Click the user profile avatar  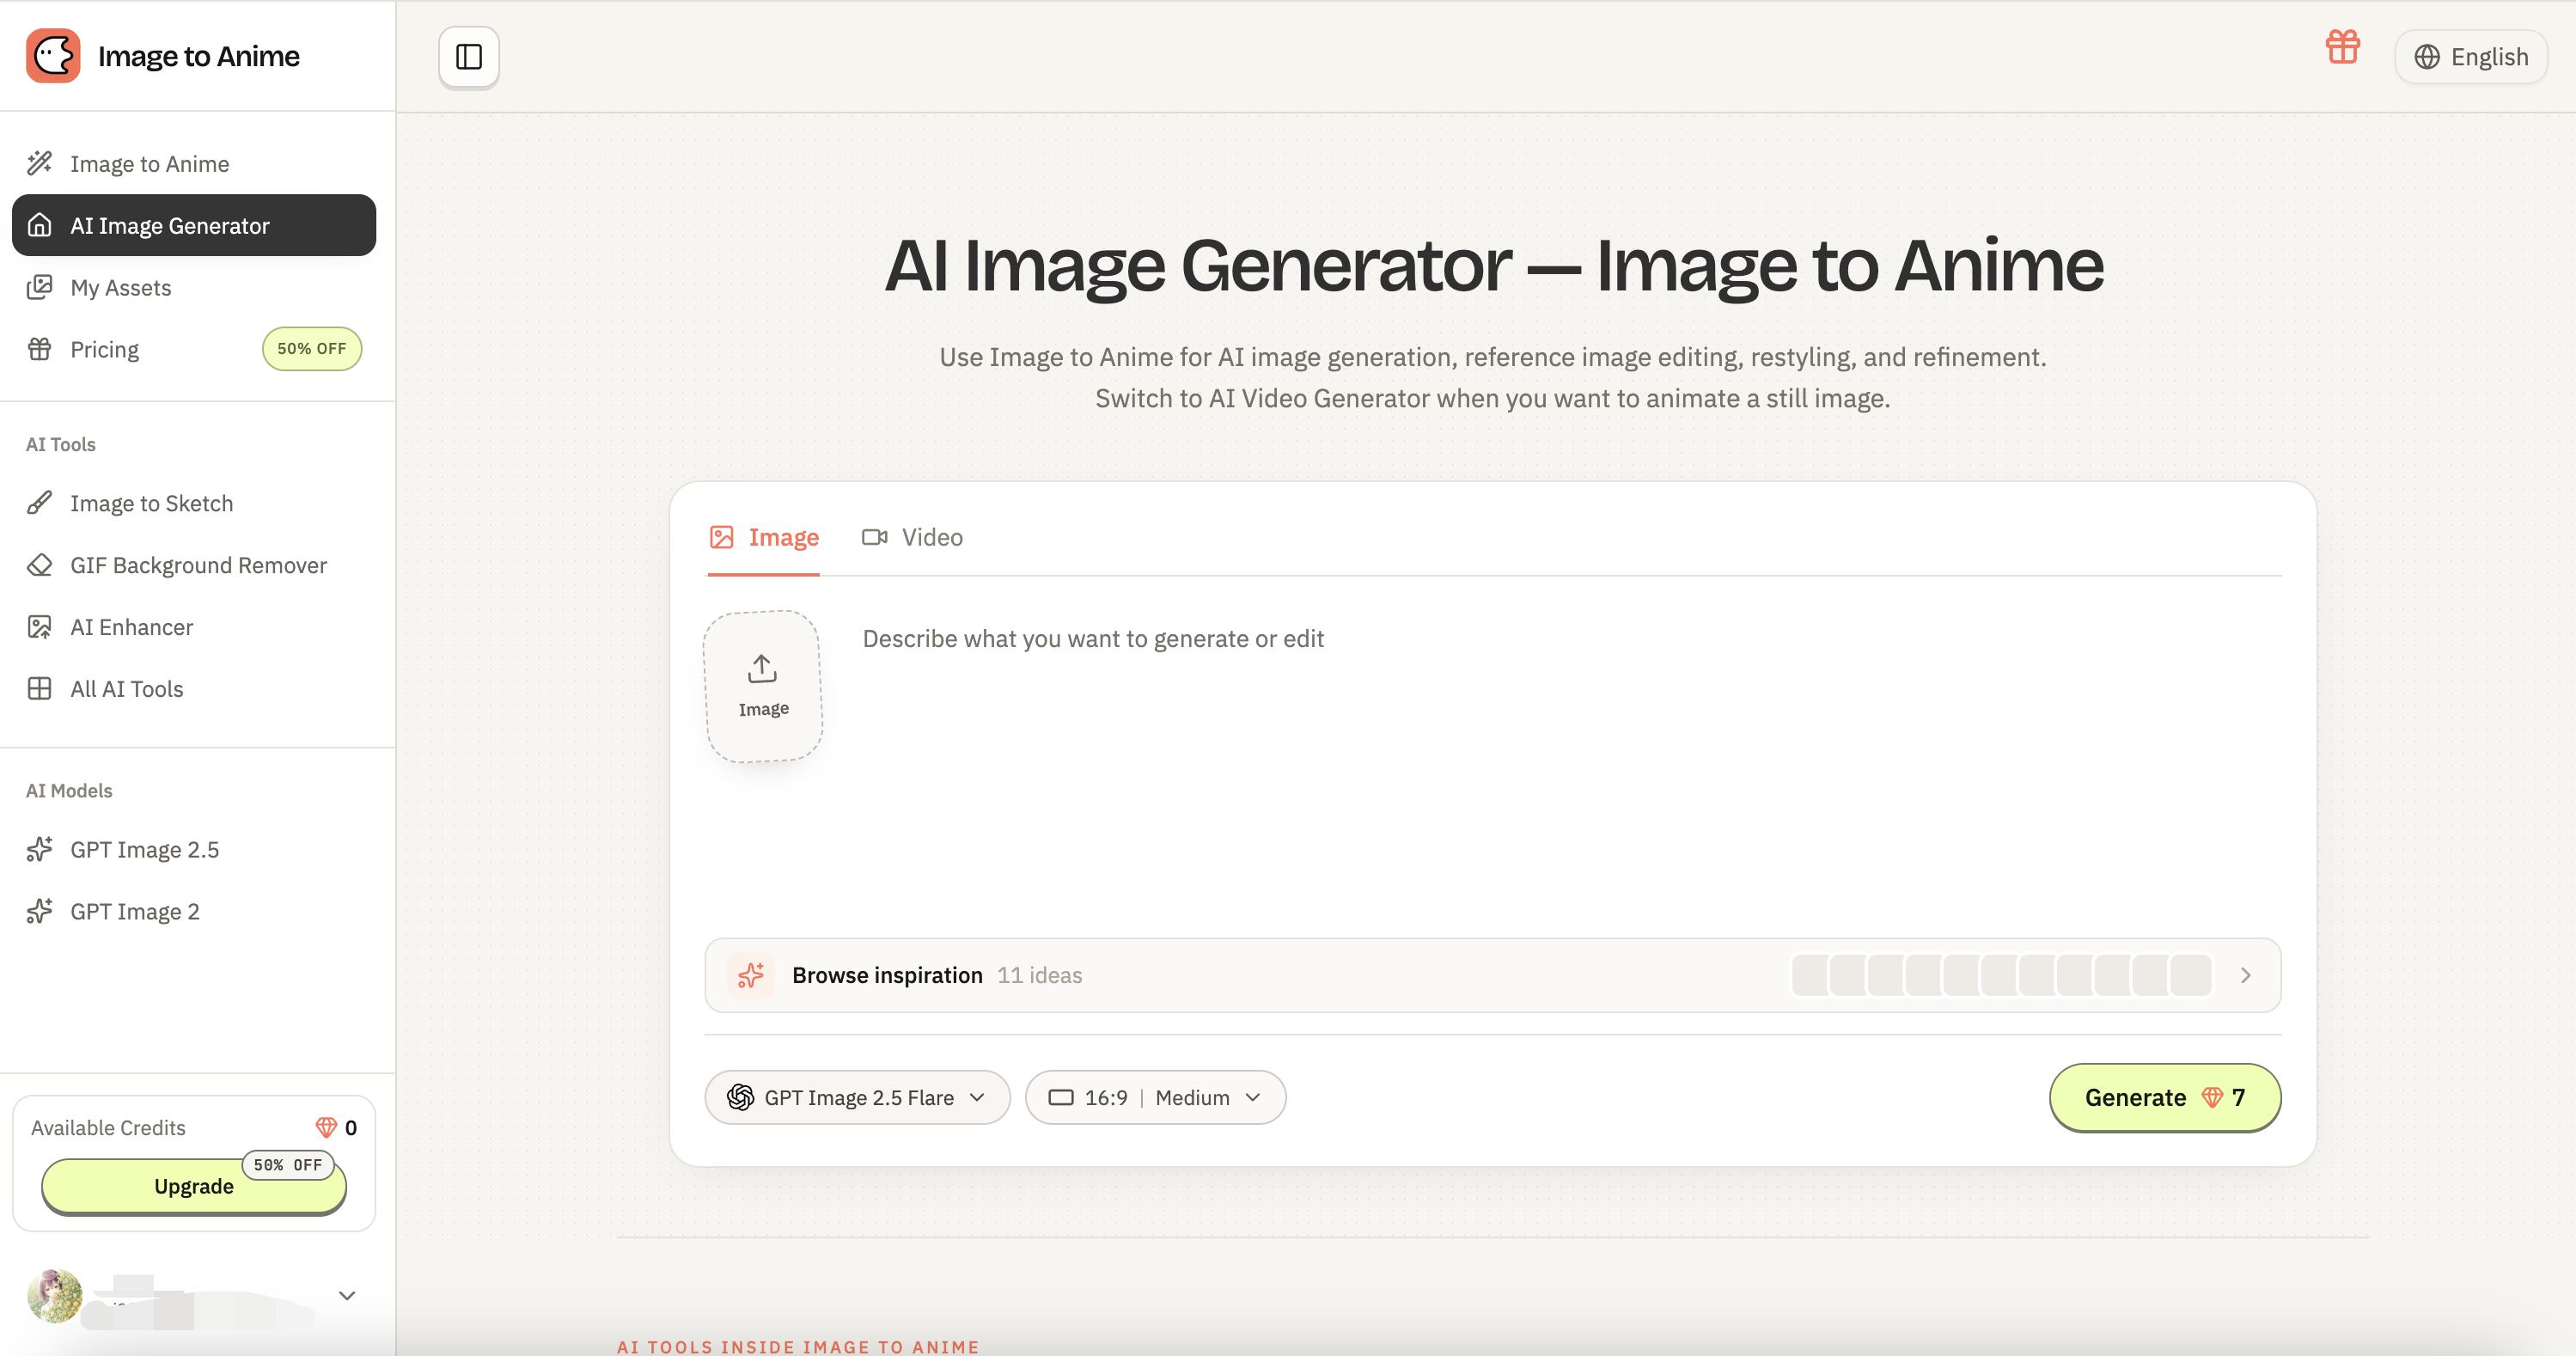click(x=54, y=1295)
